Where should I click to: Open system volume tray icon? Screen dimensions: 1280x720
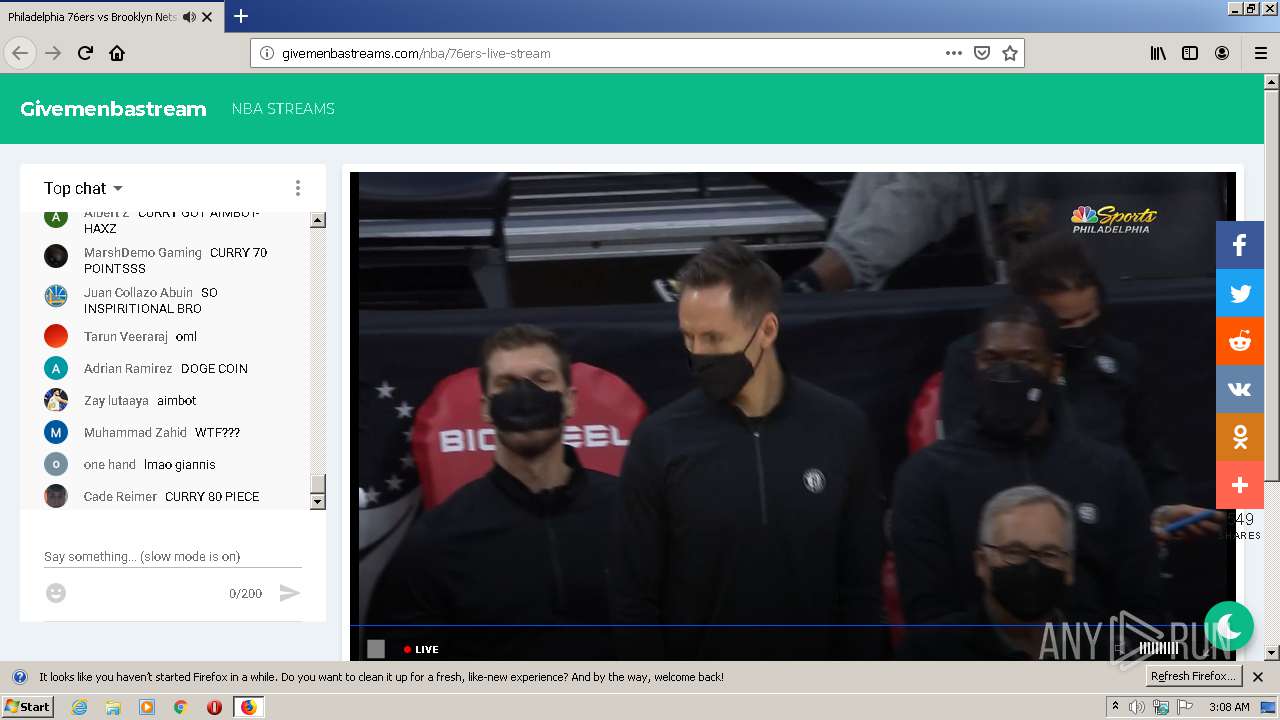(1137, 707)
